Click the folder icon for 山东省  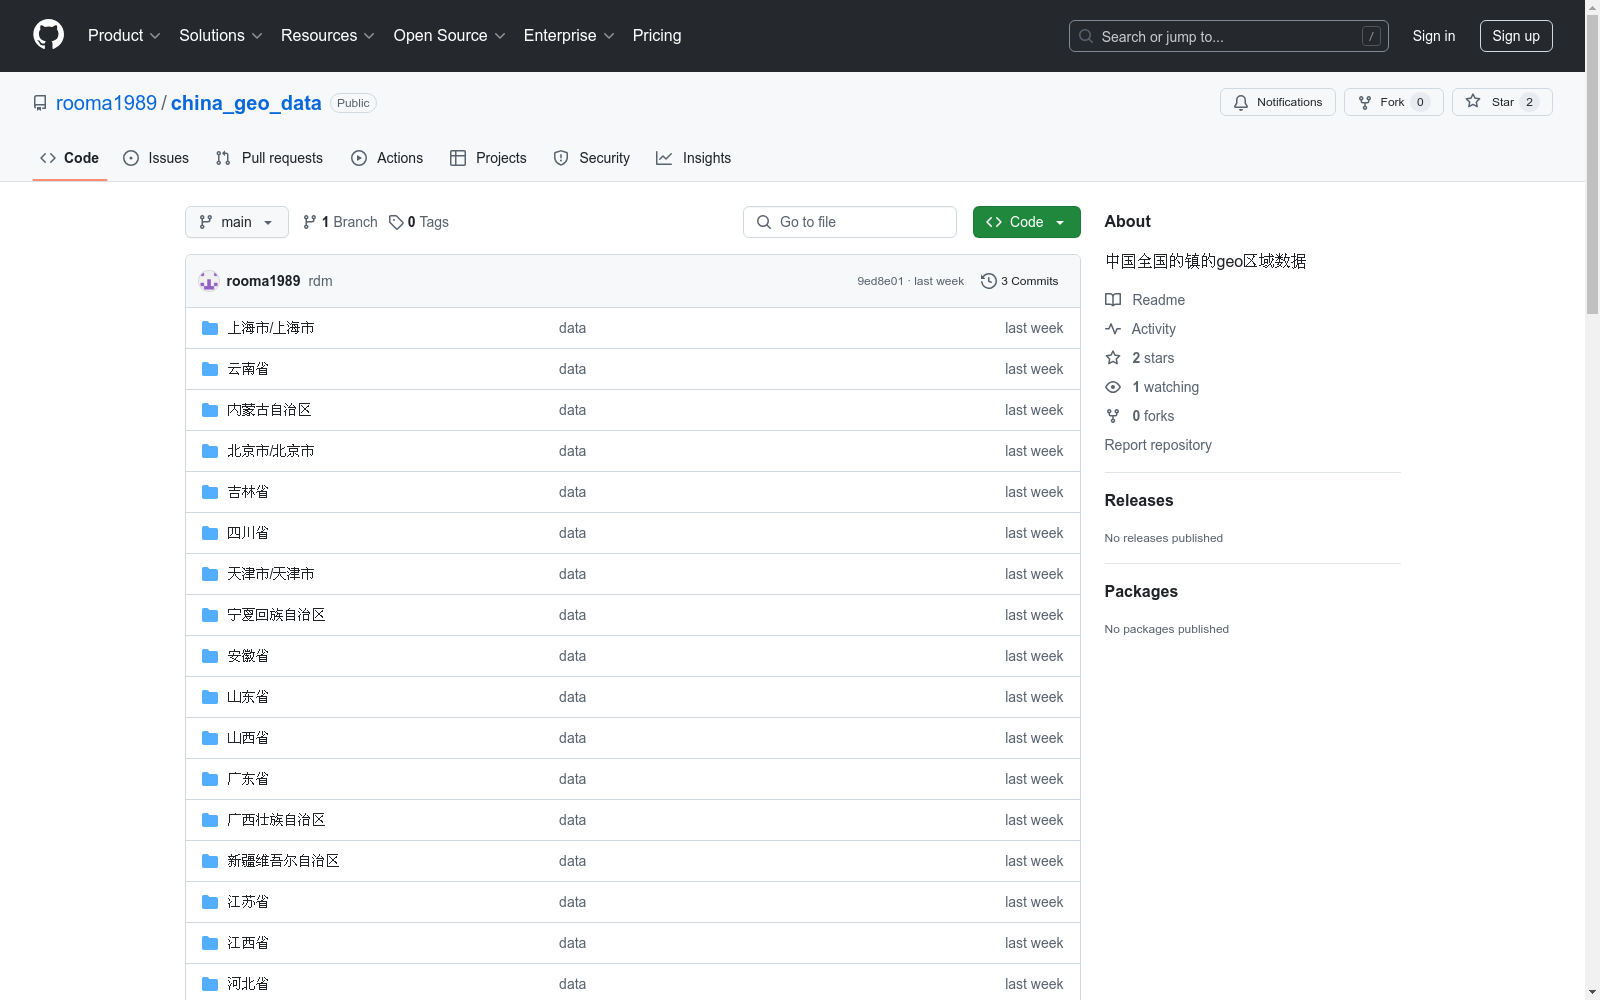click(210, 697)
